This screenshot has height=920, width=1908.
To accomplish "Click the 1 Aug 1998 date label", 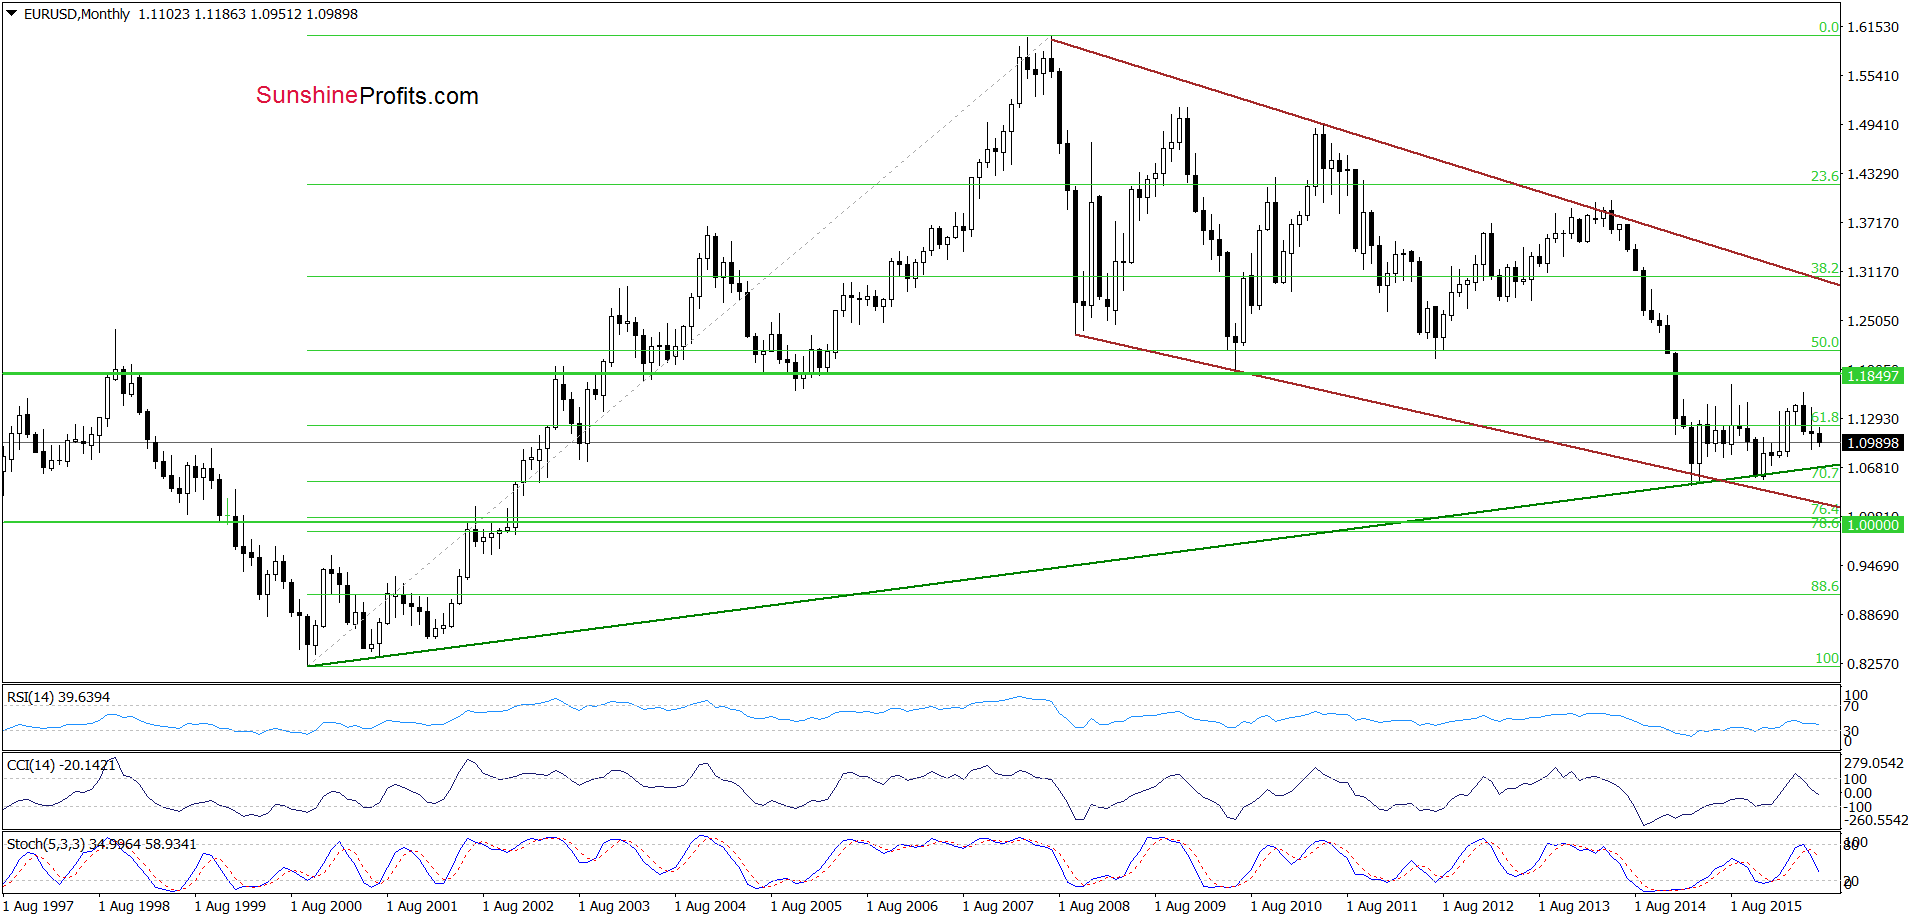I will coord(134,906).
